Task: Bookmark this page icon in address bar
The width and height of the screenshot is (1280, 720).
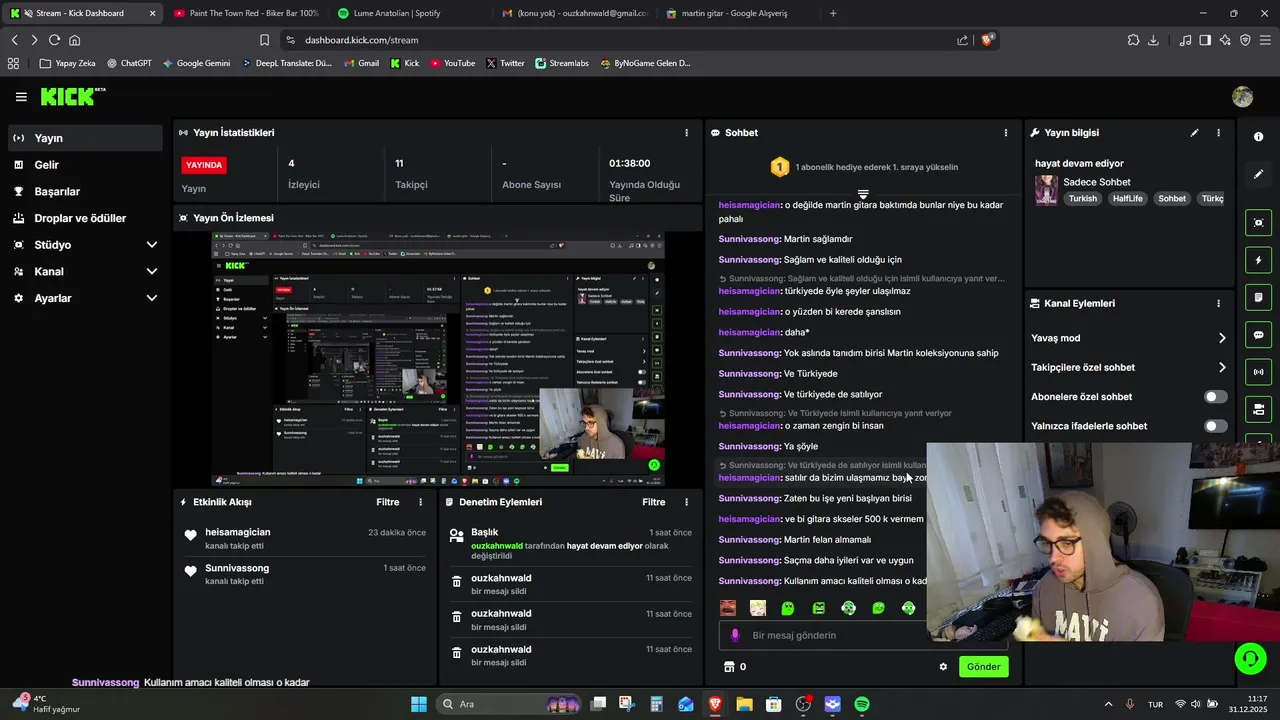Action: click(x=264, y=40)
